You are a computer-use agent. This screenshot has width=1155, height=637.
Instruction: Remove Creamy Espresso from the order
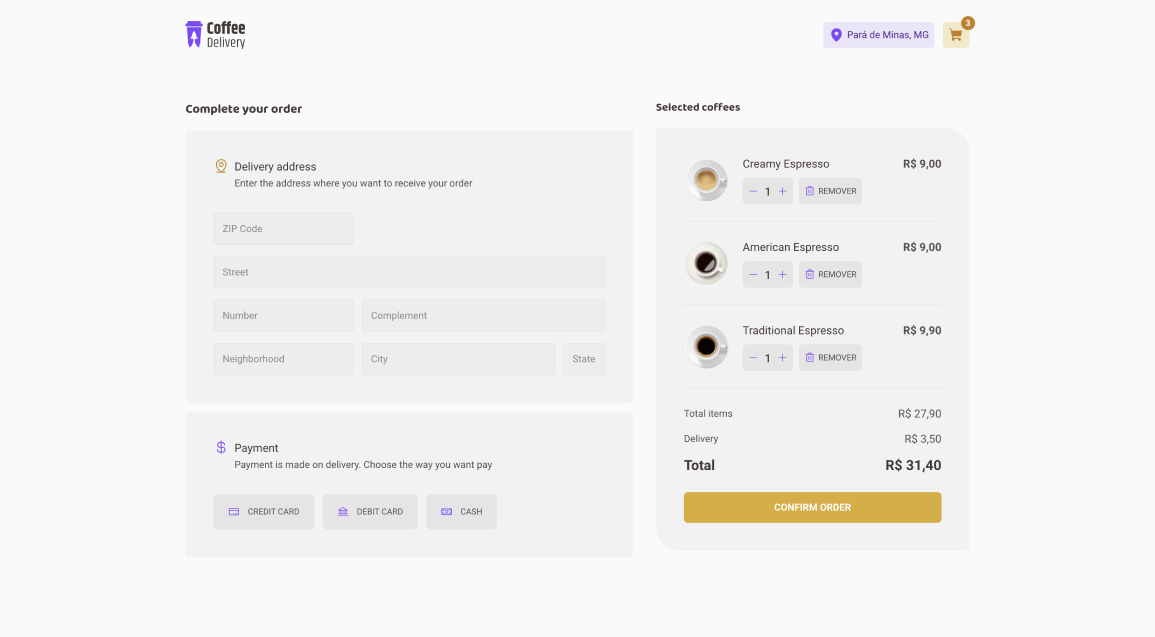(830, 191)
